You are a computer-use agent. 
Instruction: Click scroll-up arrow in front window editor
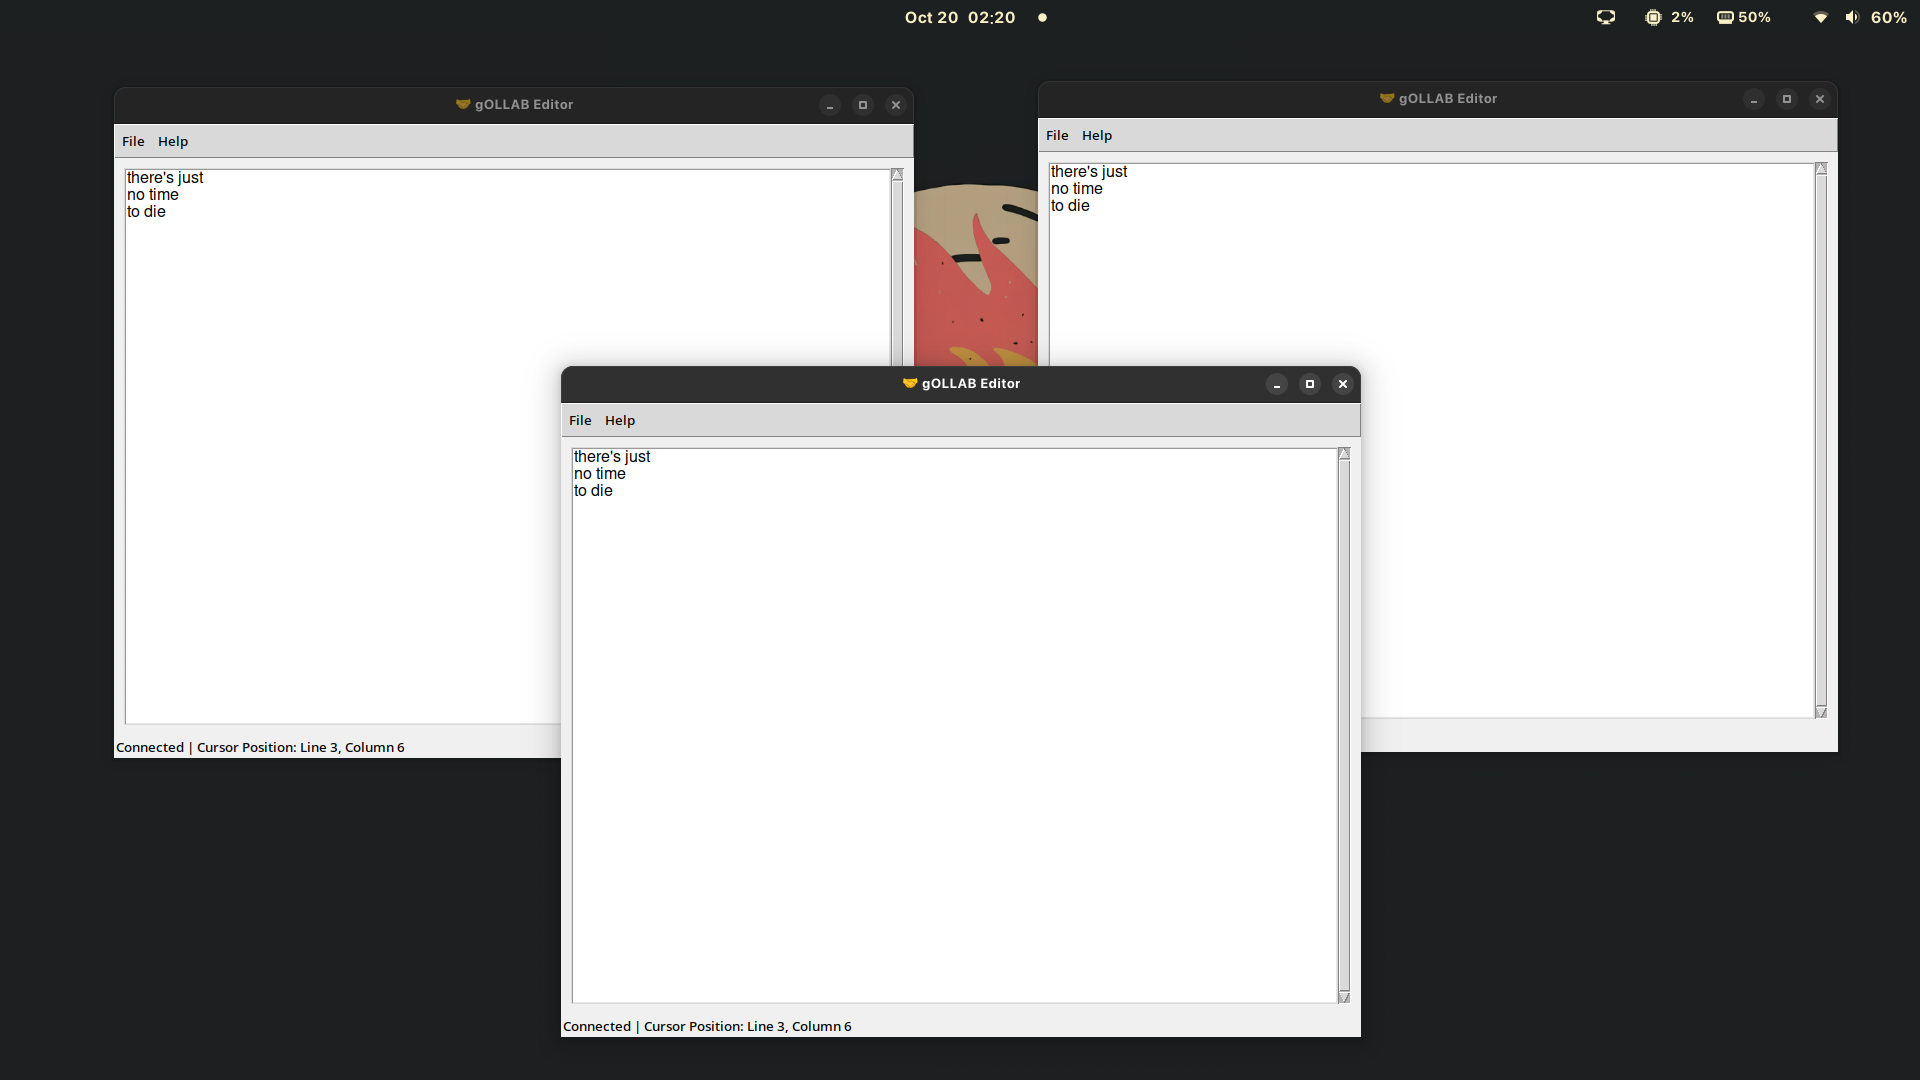(x=1344, y=454)
